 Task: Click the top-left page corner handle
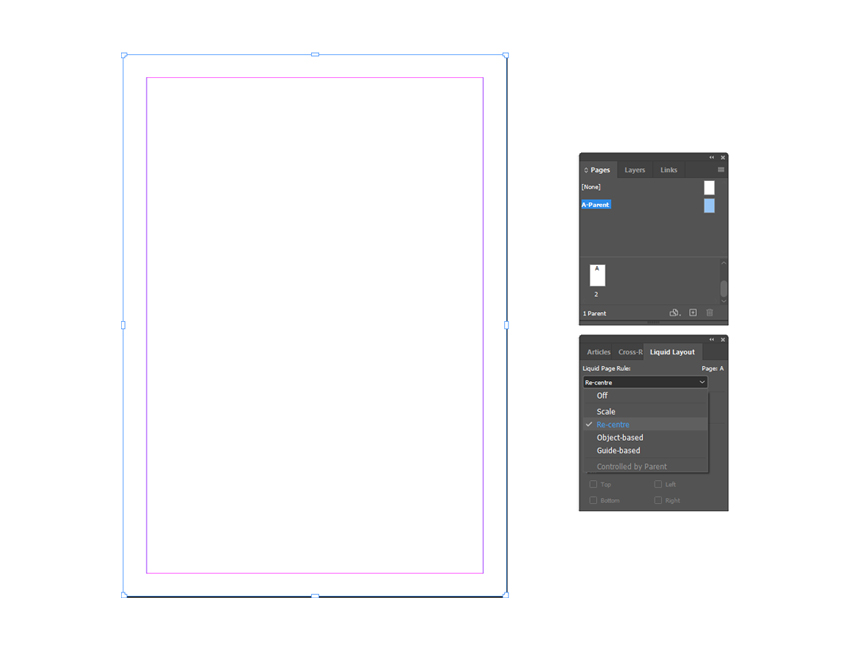point(124,55)
